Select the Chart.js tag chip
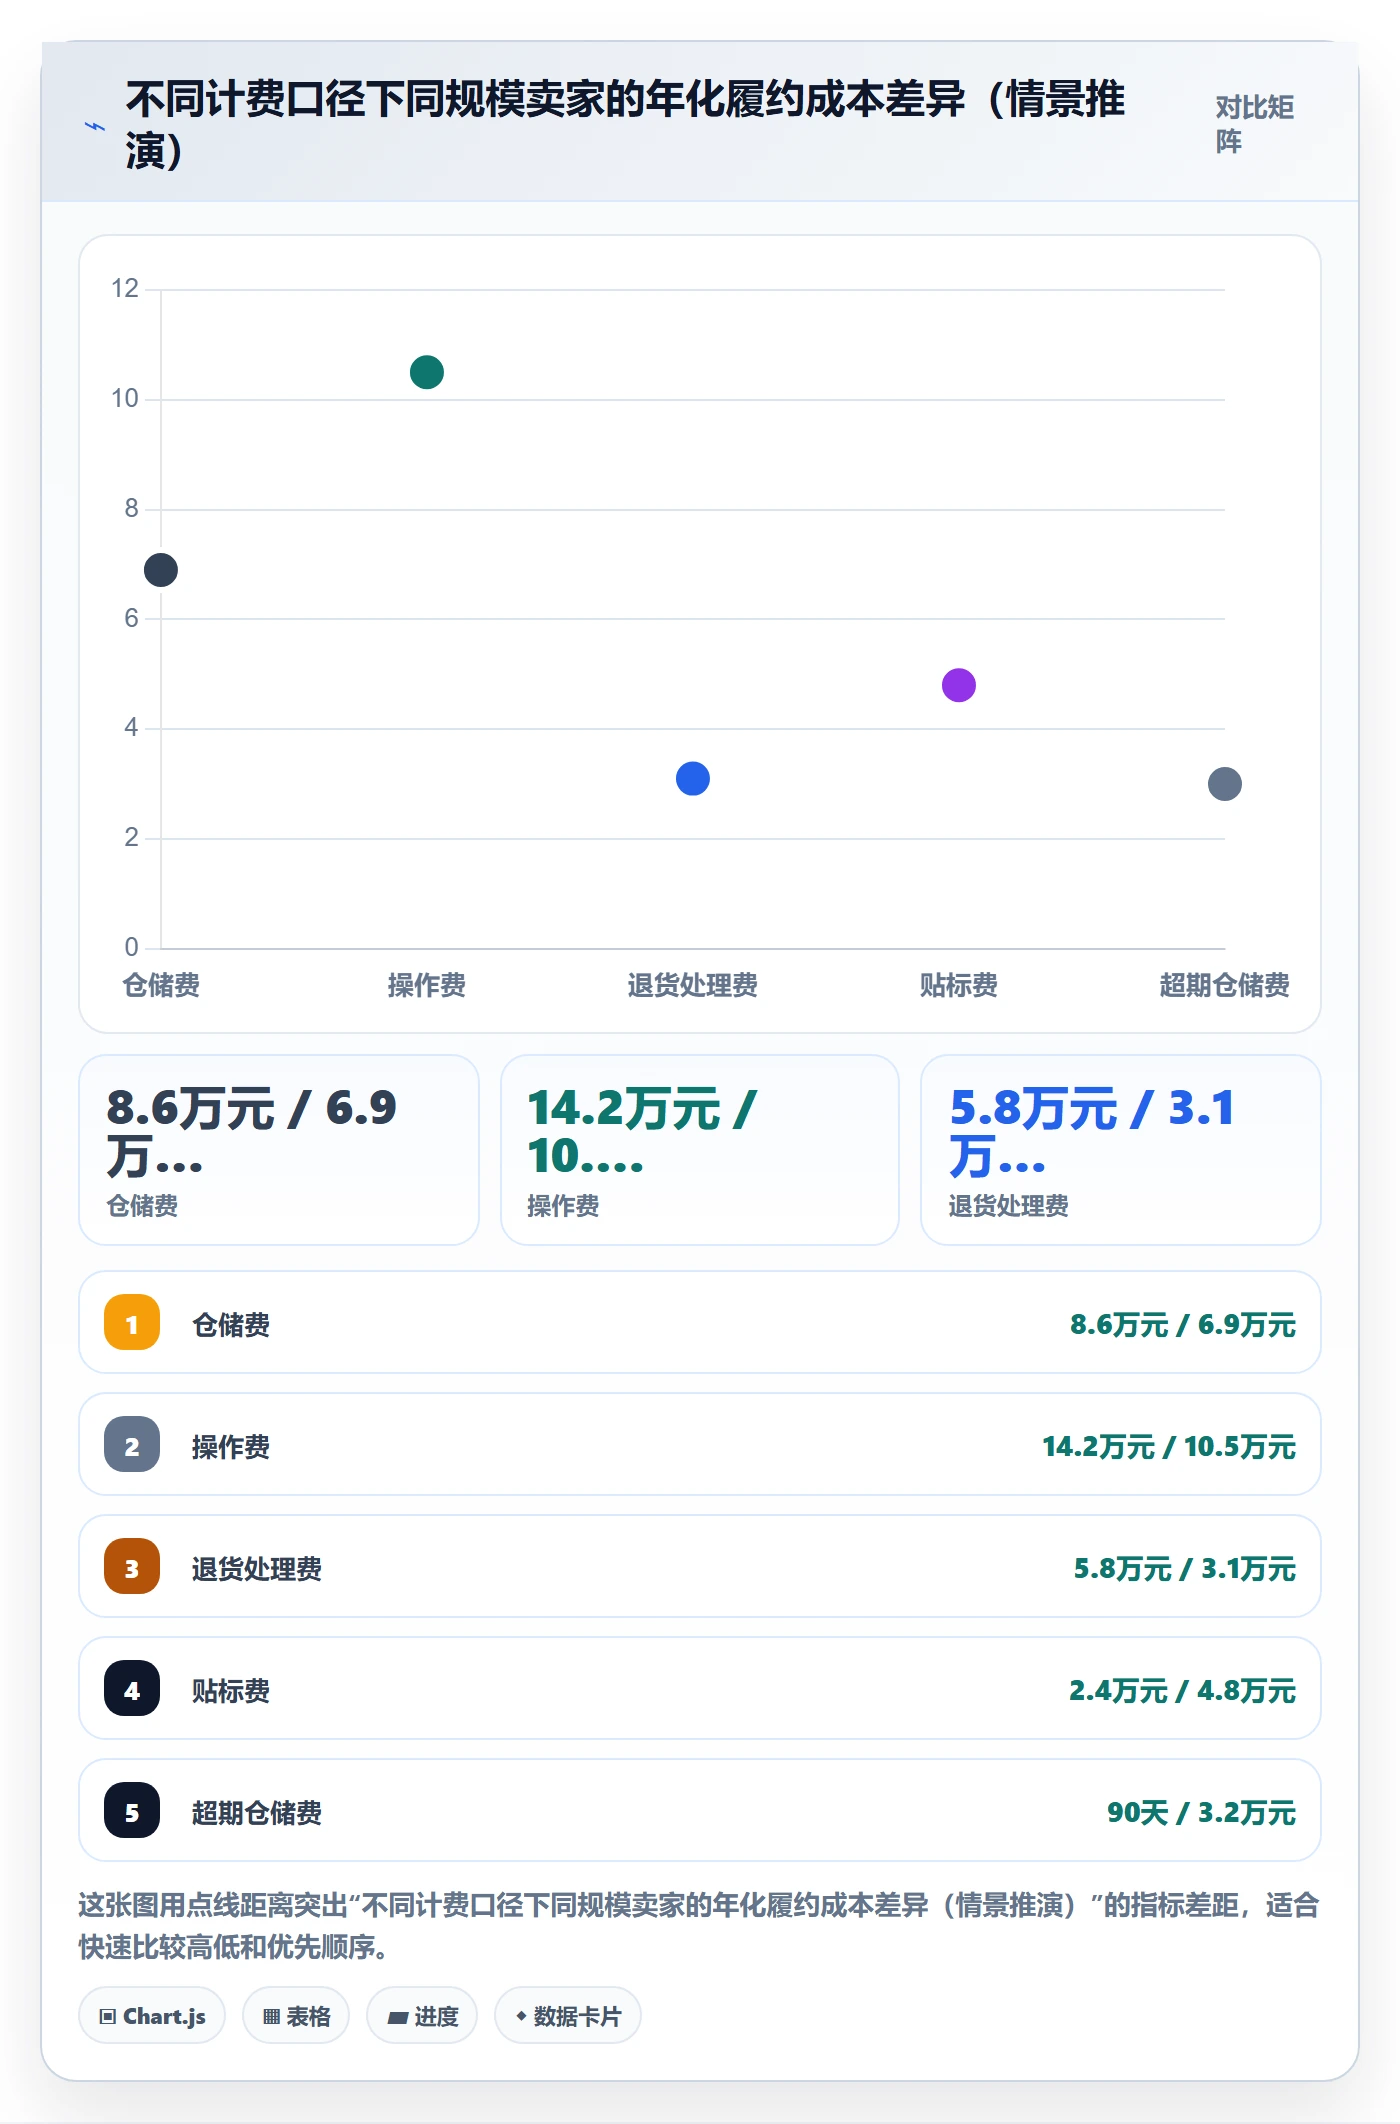The image size is (1400, 2124). click(x=152, y=2016)
